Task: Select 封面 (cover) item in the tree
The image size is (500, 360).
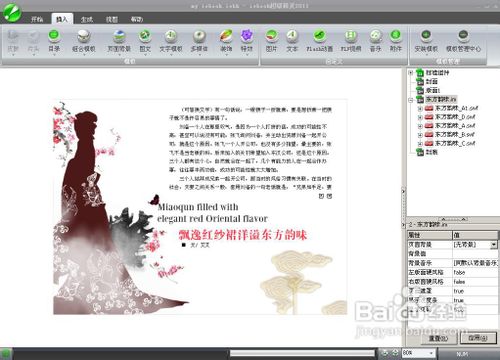Action: coord(432,81)
